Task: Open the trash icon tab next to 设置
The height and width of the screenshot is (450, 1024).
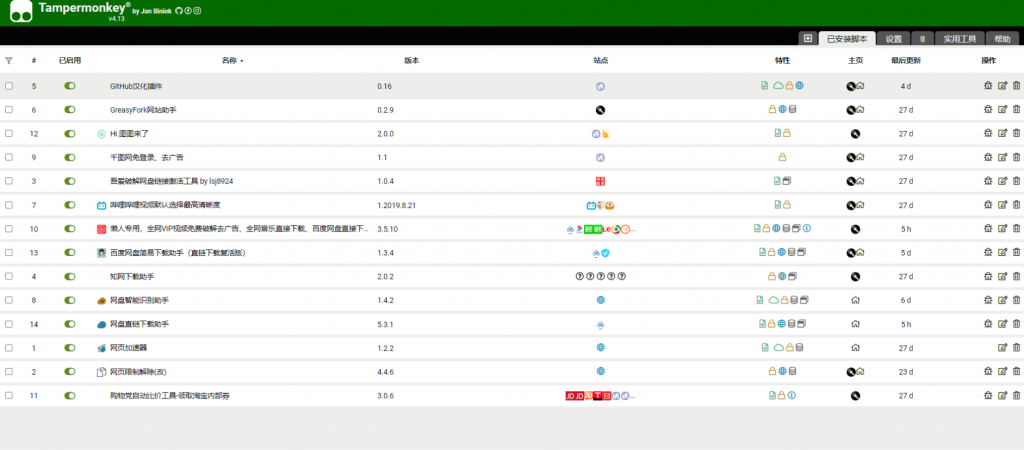Action: 923,39
